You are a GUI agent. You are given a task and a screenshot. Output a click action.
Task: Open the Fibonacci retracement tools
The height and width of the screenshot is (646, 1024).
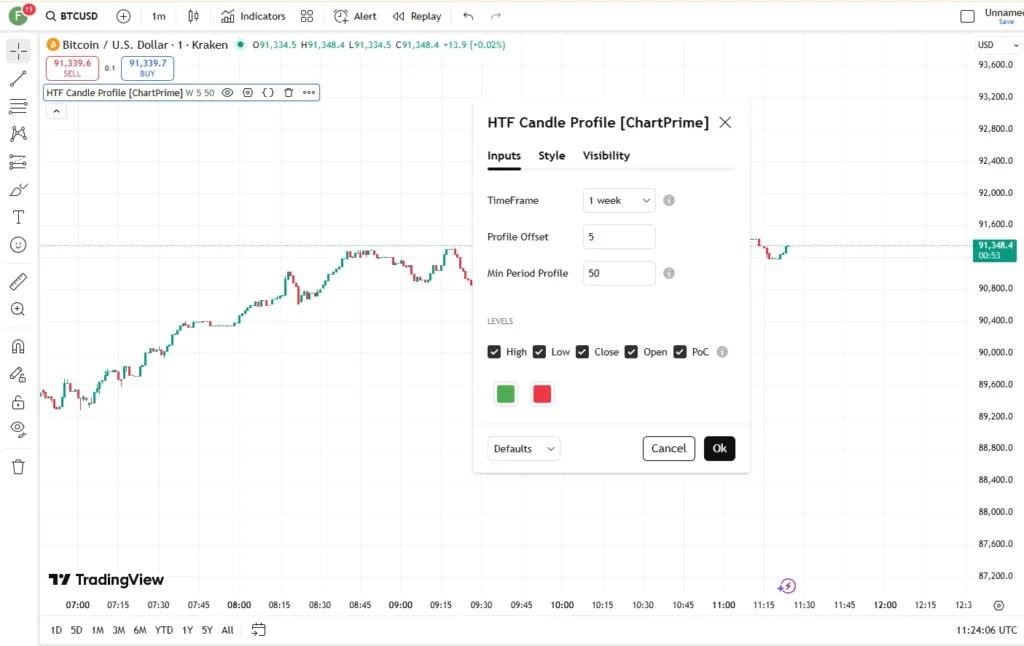click(18, 106)
